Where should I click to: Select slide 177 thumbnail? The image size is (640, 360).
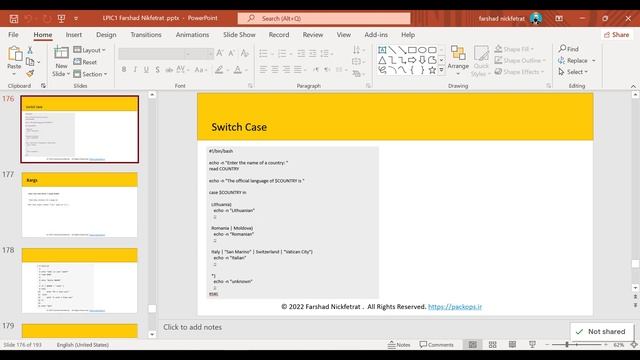coord(80,205)
